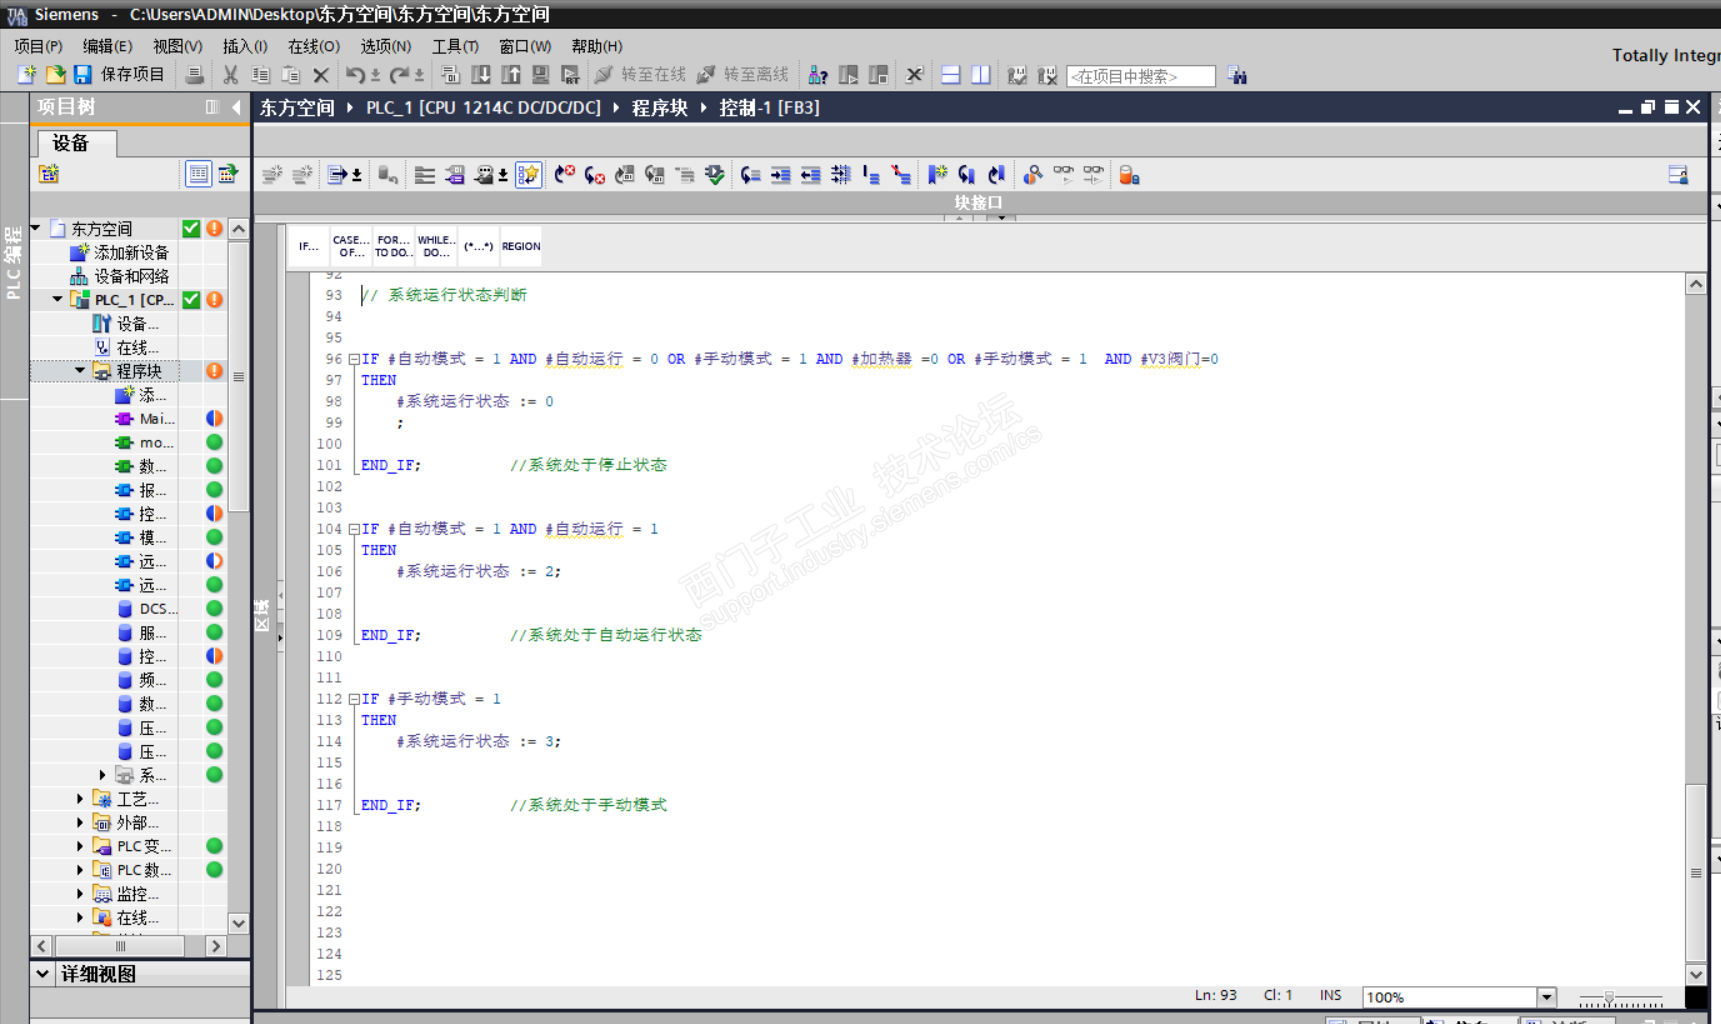Insert a FOR TO DO snippet

coord(393,246)
